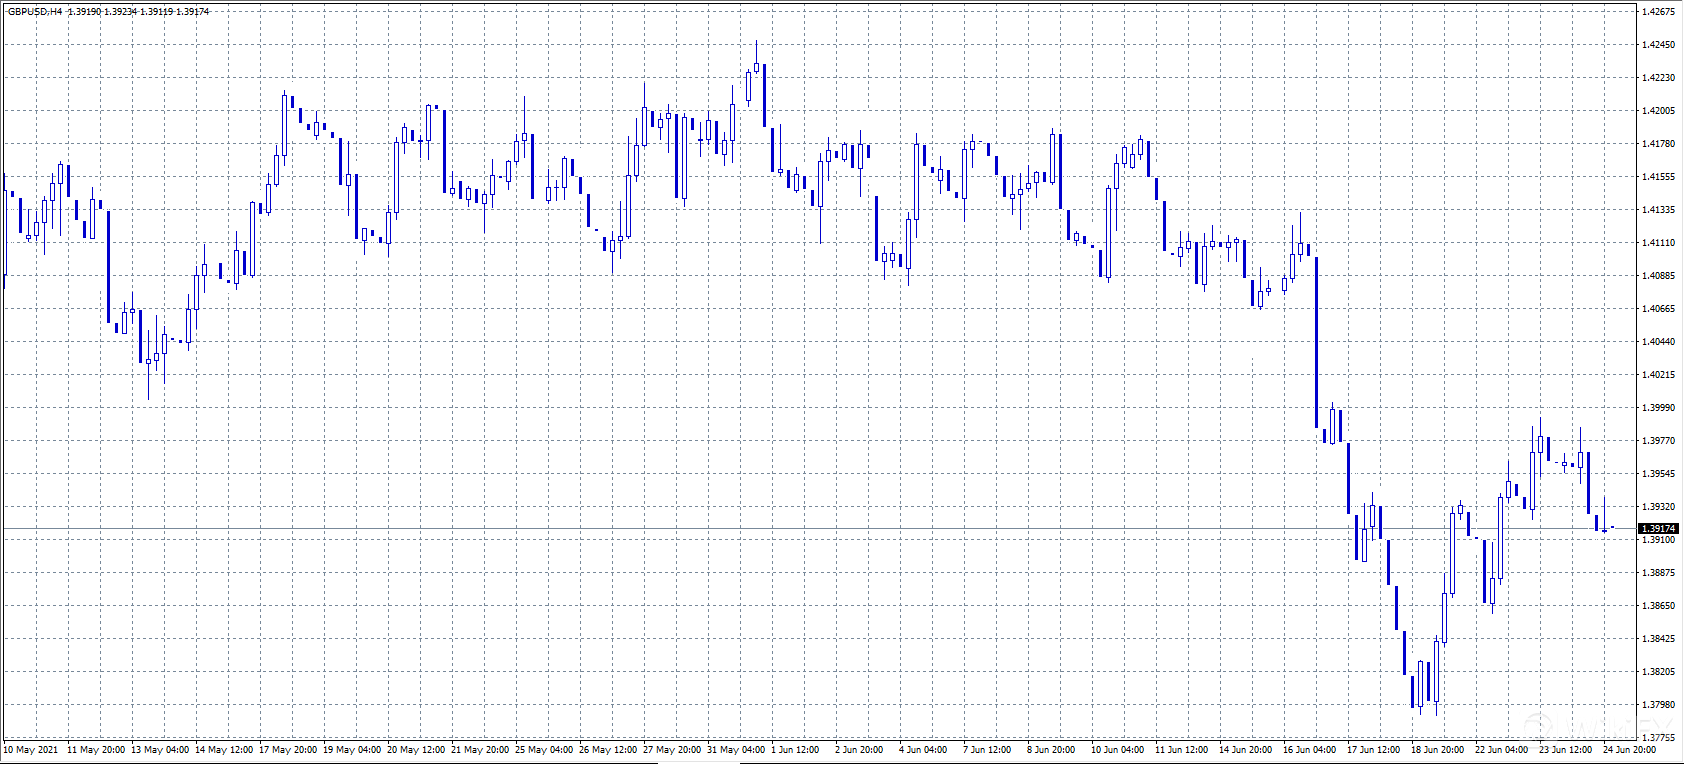
Task: Click the 1.42675 price axis label
Action: tap(1658, 12)
